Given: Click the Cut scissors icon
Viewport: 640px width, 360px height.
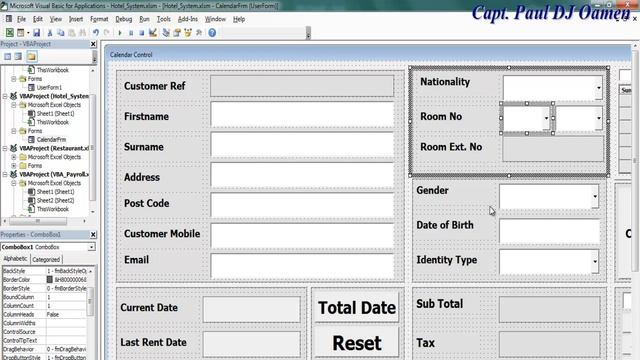Looking at the screenshot, I should 50,33.
